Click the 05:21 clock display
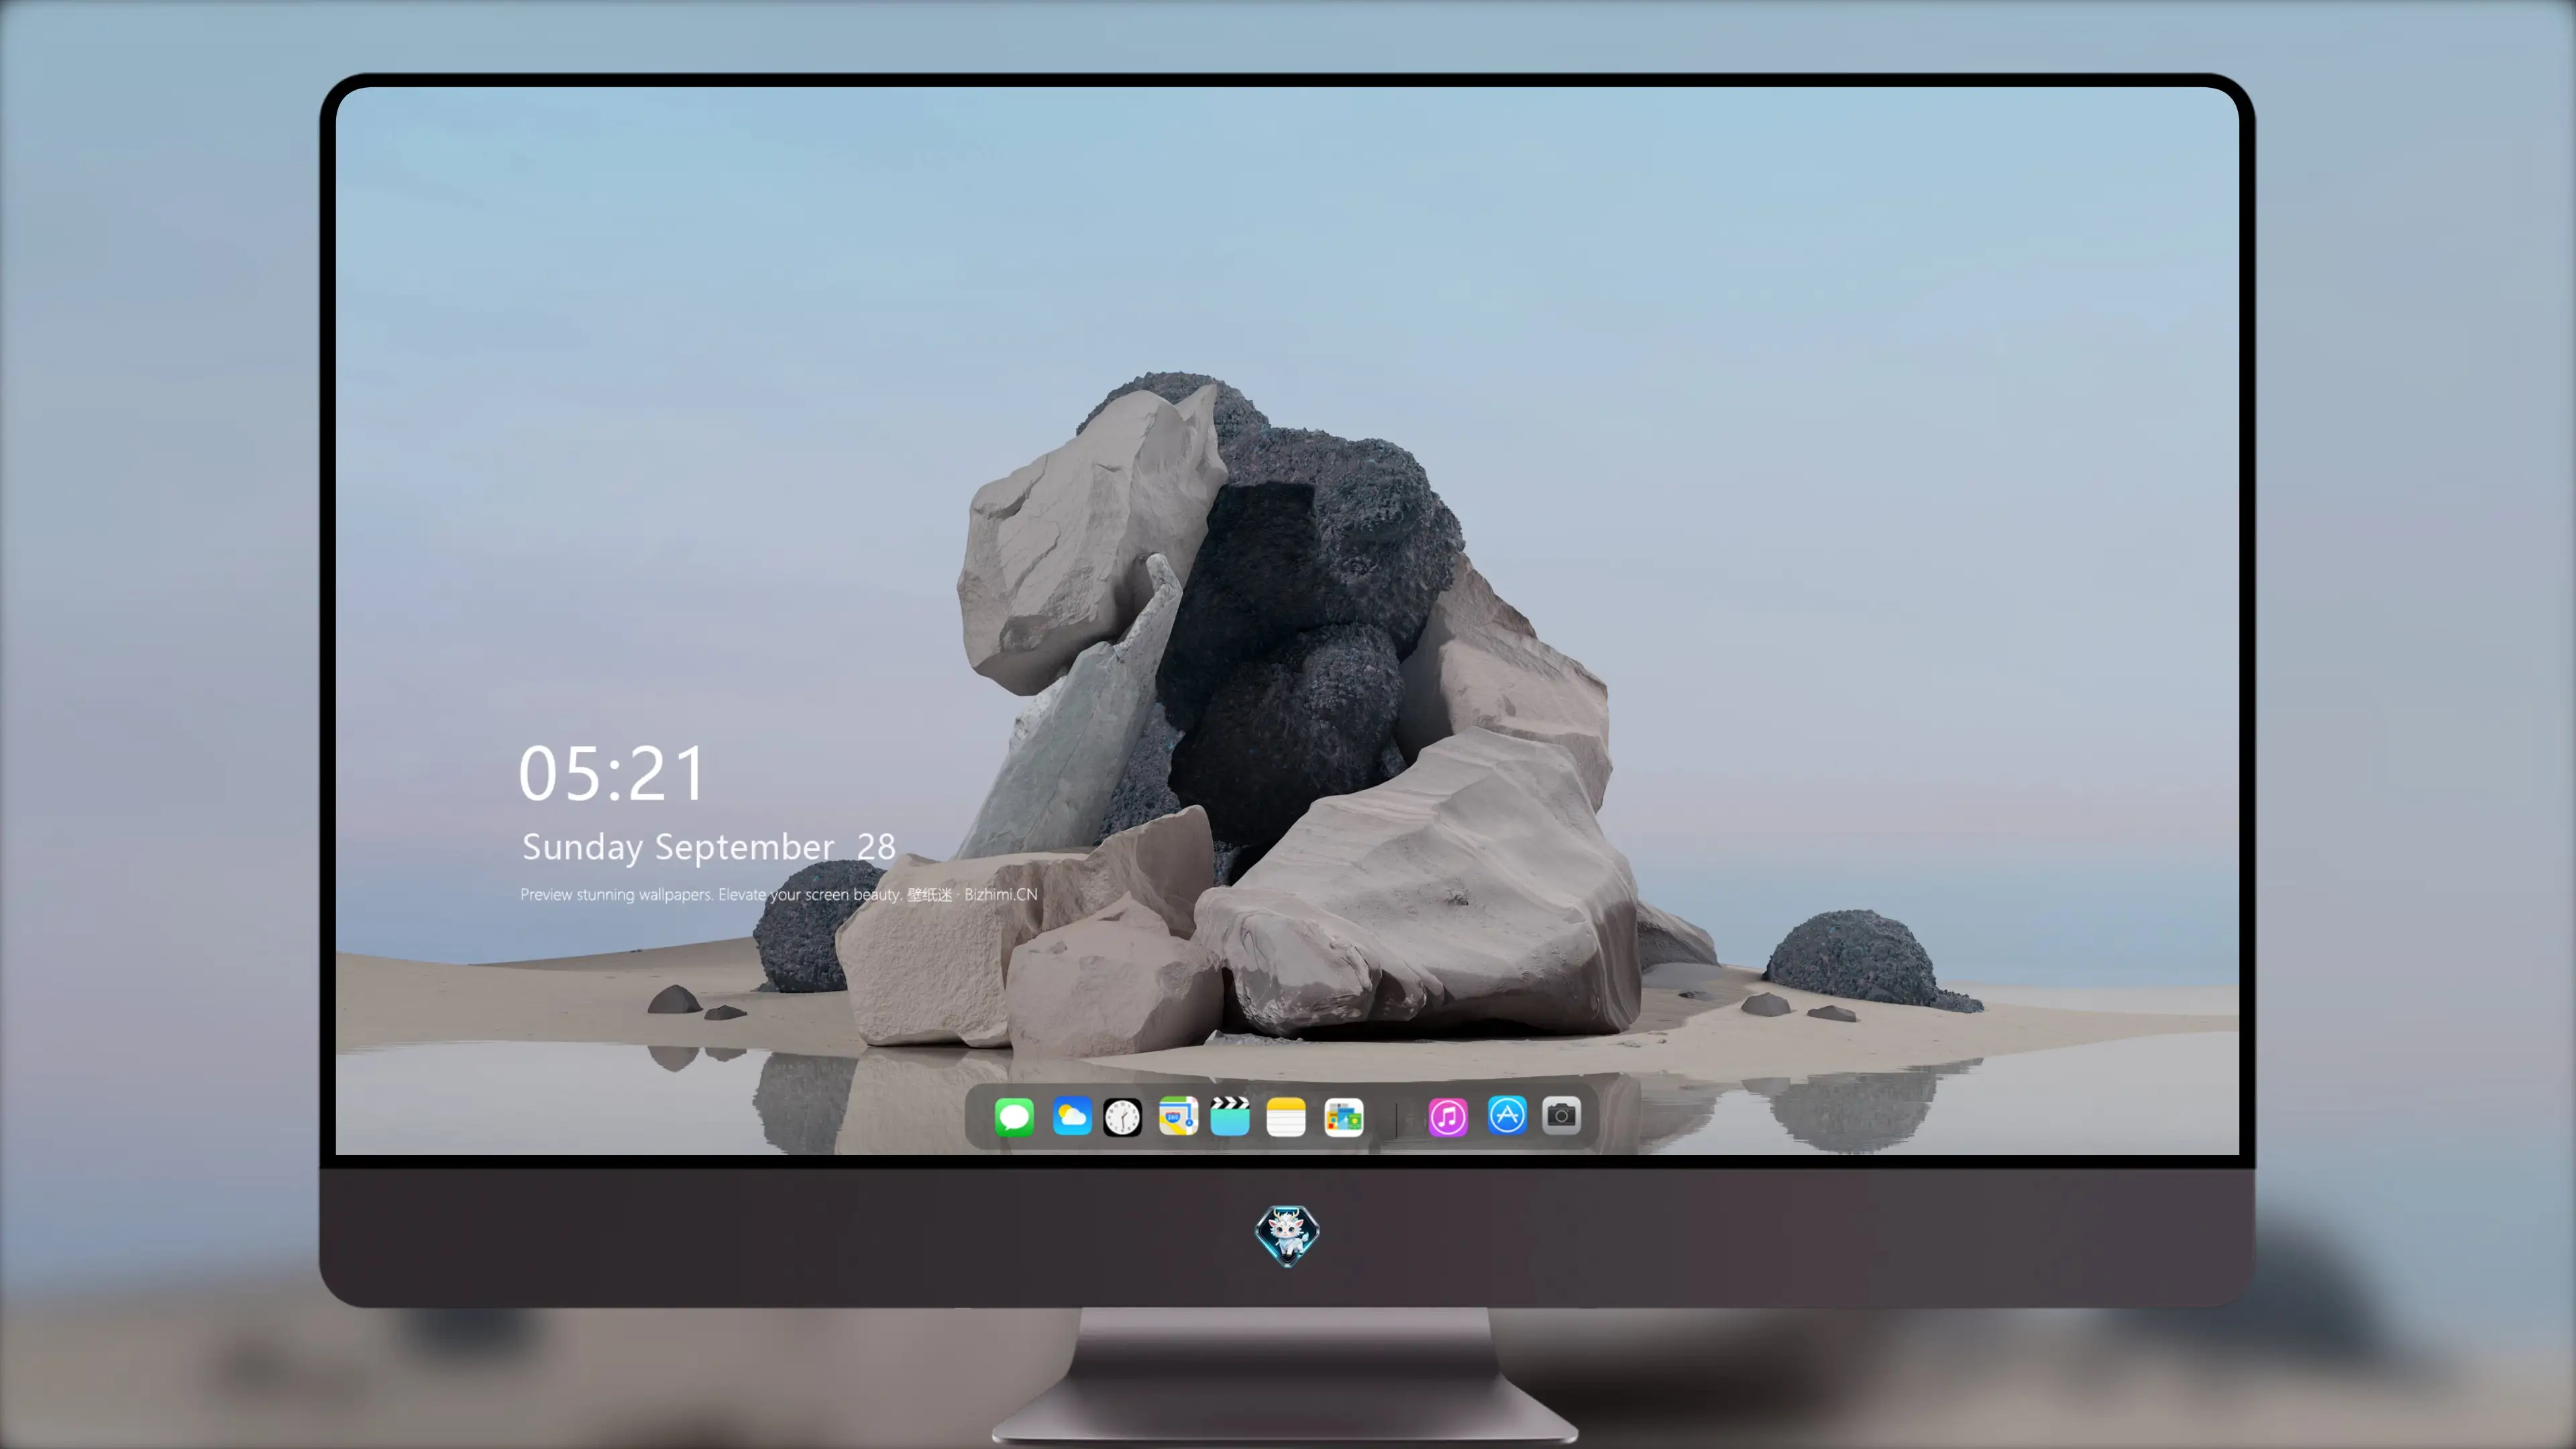This screenshot has width=2576, height=1449. click(612, 774)
